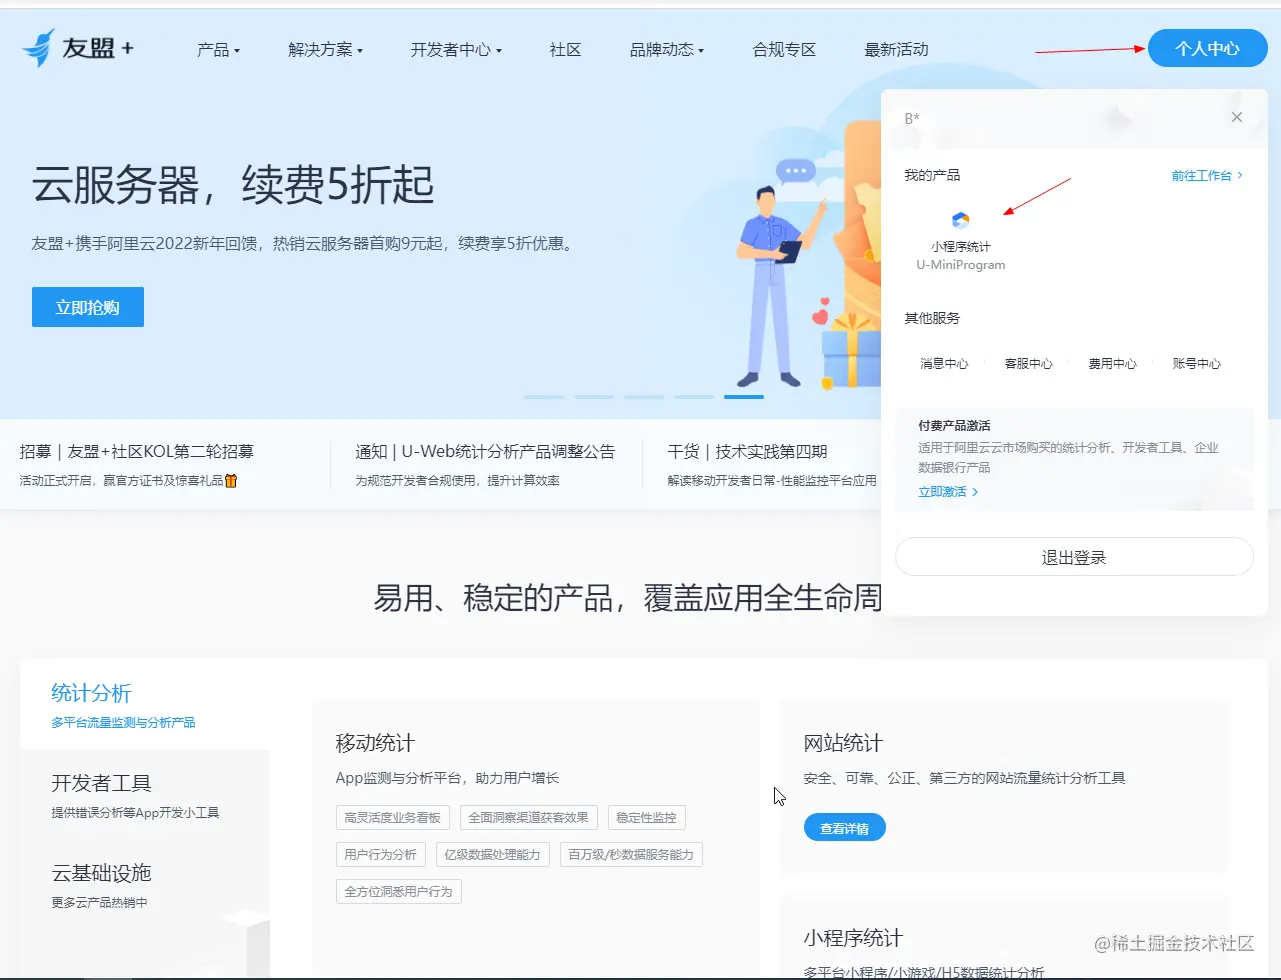Click the 用户行为分析 tag
This screenshot has height=980, width=1281.
(381, 855)
